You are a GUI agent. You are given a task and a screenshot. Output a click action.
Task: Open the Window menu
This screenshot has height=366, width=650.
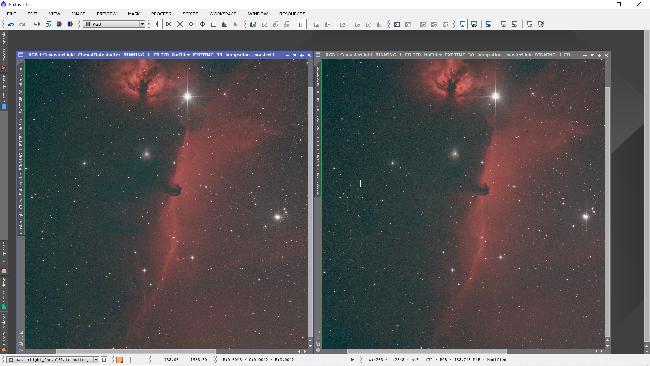point(257,13)
